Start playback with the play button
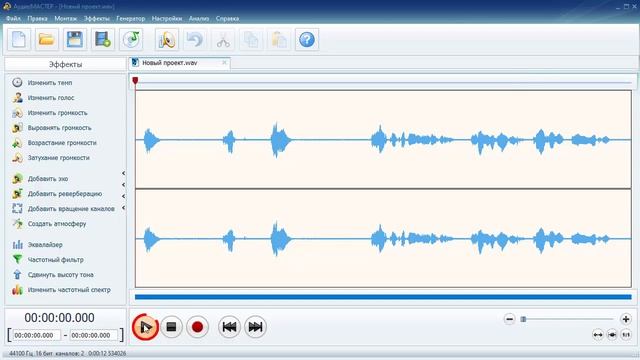Viewport: 640px width, 360px height. 145,327
